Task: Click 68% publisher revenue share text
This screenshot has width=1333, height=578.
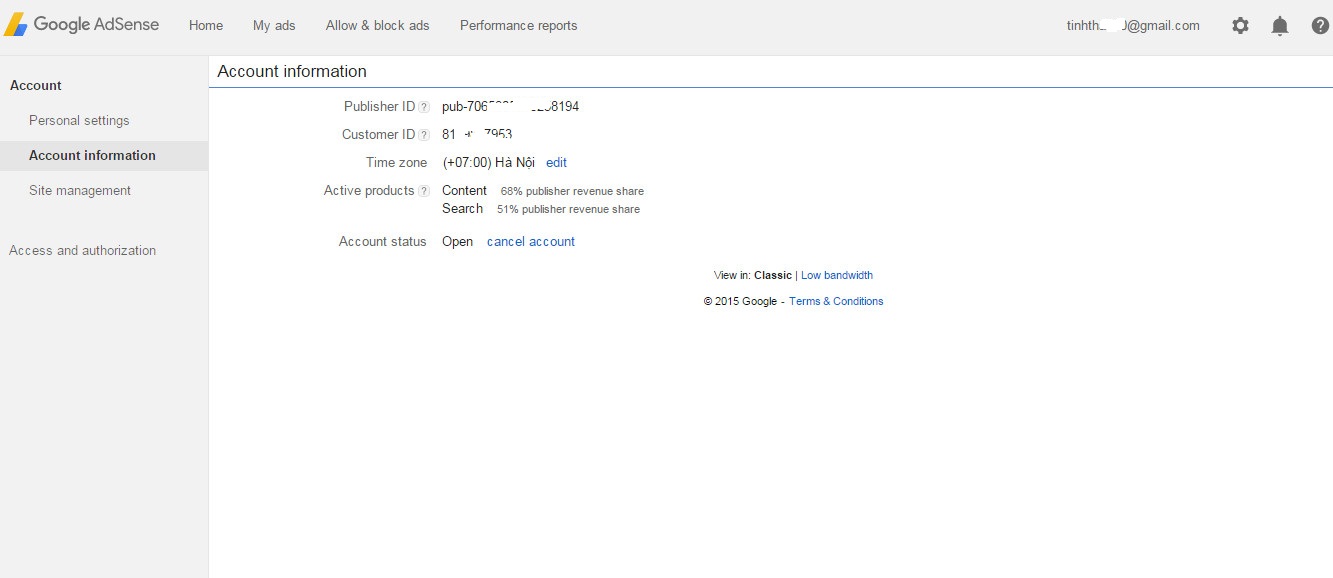Action: point(572,192)
